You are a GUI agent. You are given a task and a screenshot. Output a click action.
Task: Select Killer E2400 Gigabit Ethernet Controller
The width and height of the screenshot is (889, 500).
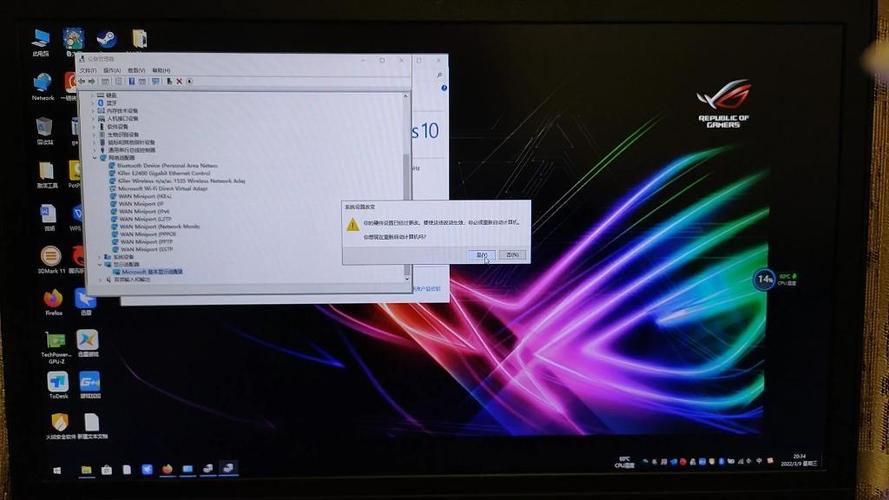tap(160, 173)
